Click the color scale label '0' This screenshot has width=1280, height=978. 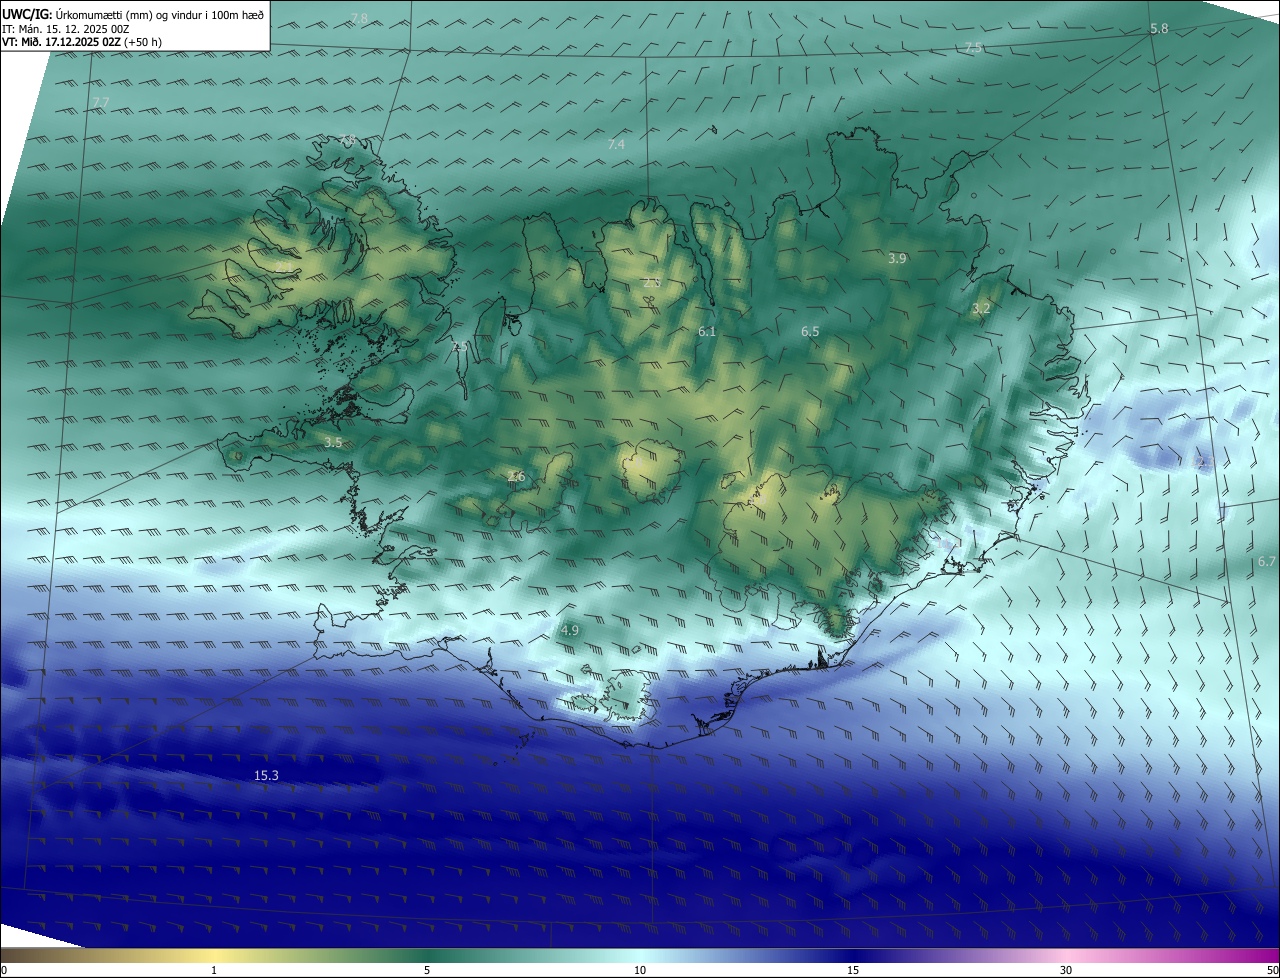click(4, 970)
